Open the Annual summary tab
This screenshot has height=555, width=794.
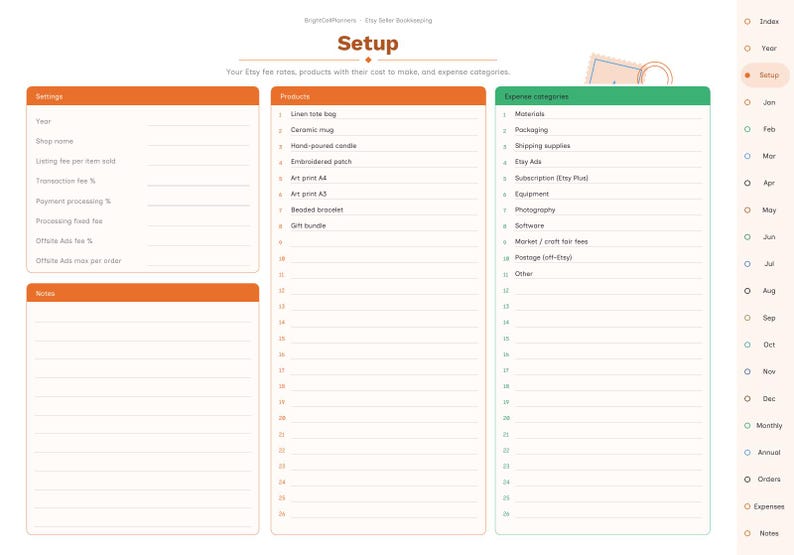[x=765, y=452]
